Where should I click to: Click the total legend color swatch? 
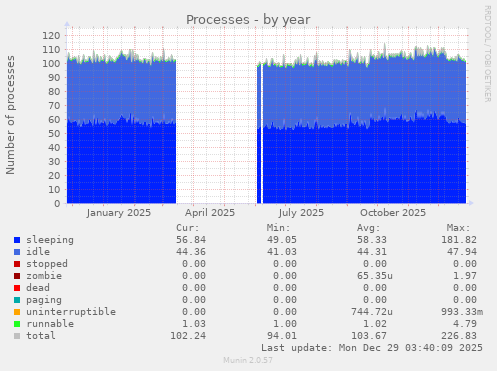coord(17,336)
